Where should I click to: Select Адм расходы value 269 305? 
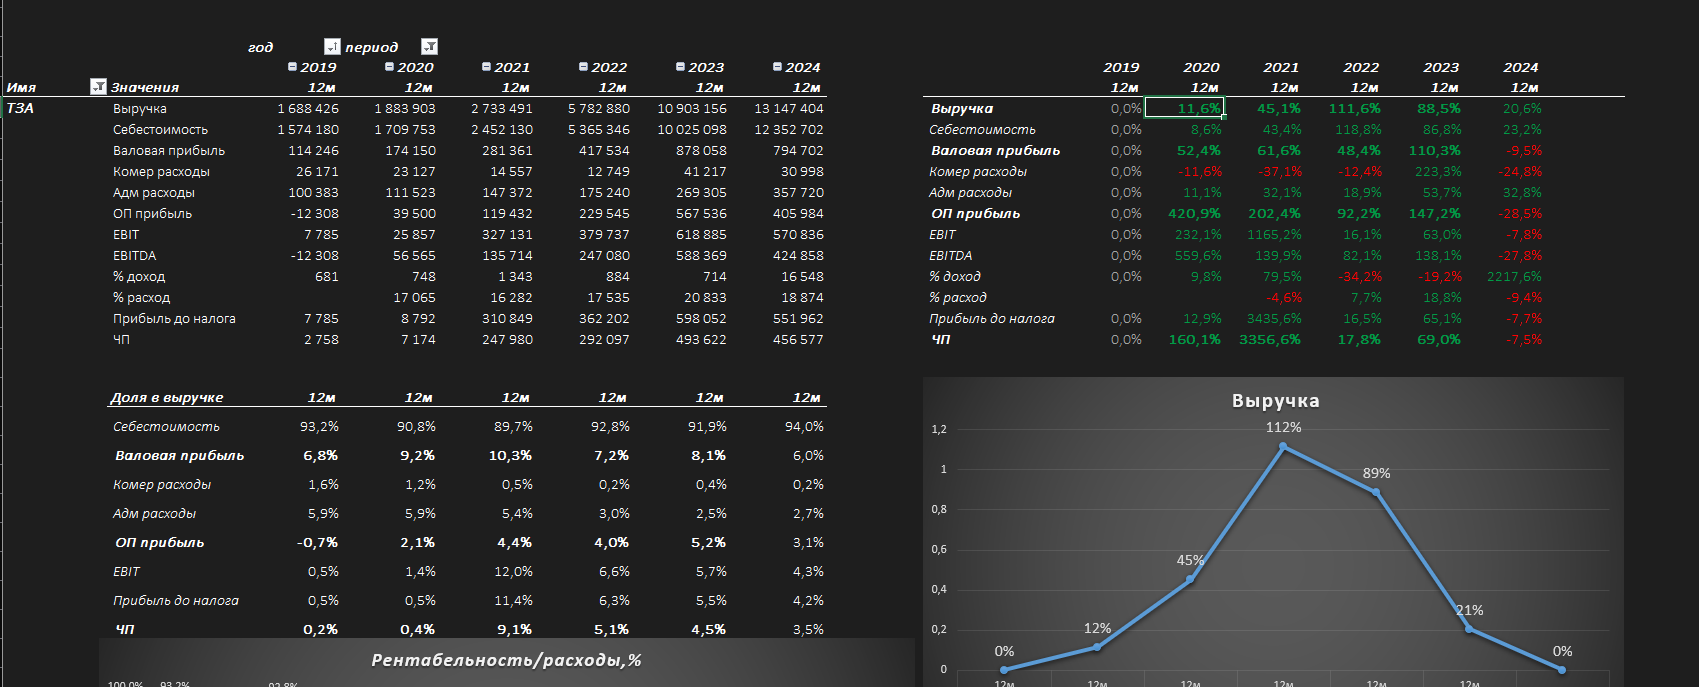click(701, 192)
